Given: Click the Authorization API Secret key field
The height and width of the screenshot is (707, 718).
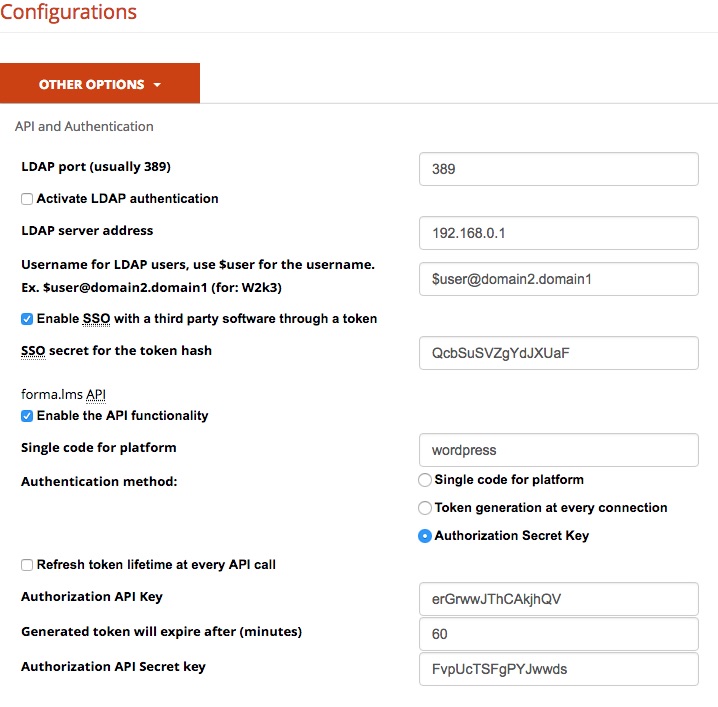Looking at the screenshot, I should pyautogui.click(x=558, y=669).
